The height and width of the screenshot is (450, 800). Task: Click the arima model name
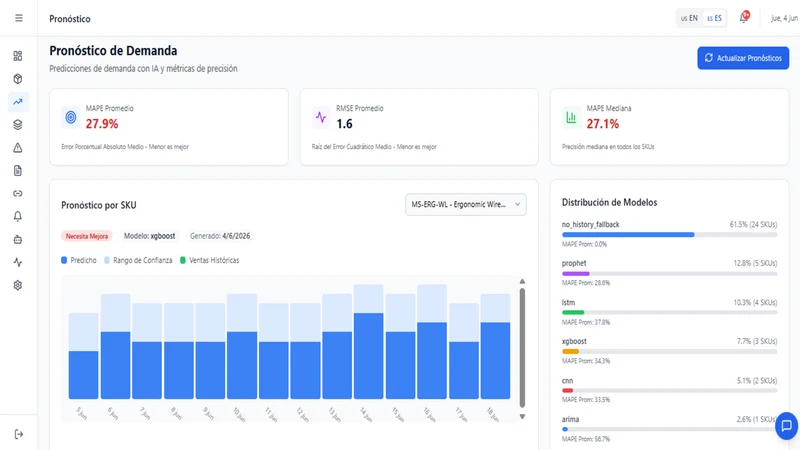point(570,419)
